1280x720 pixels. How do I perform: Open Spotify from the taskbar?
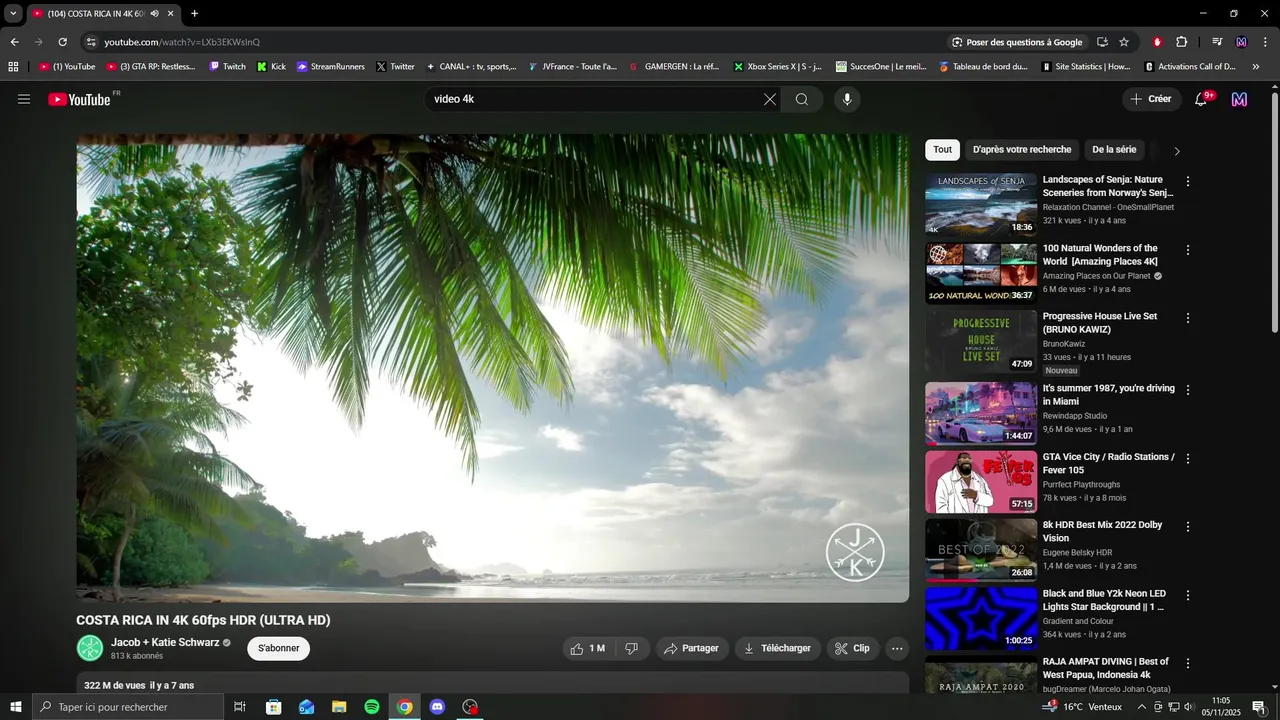click(372, 707)
